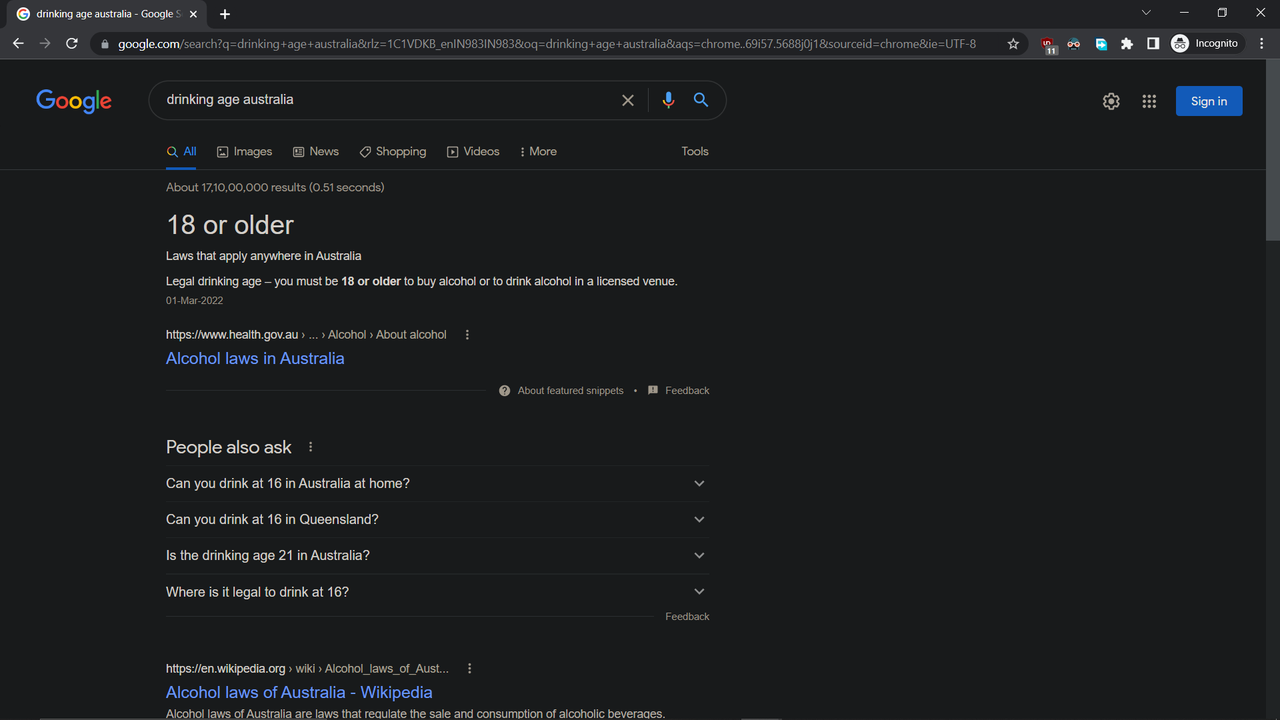The image size is (1280, 720).
Task: Click the 18 or older answer heading
Action: [x=230, y=225]
